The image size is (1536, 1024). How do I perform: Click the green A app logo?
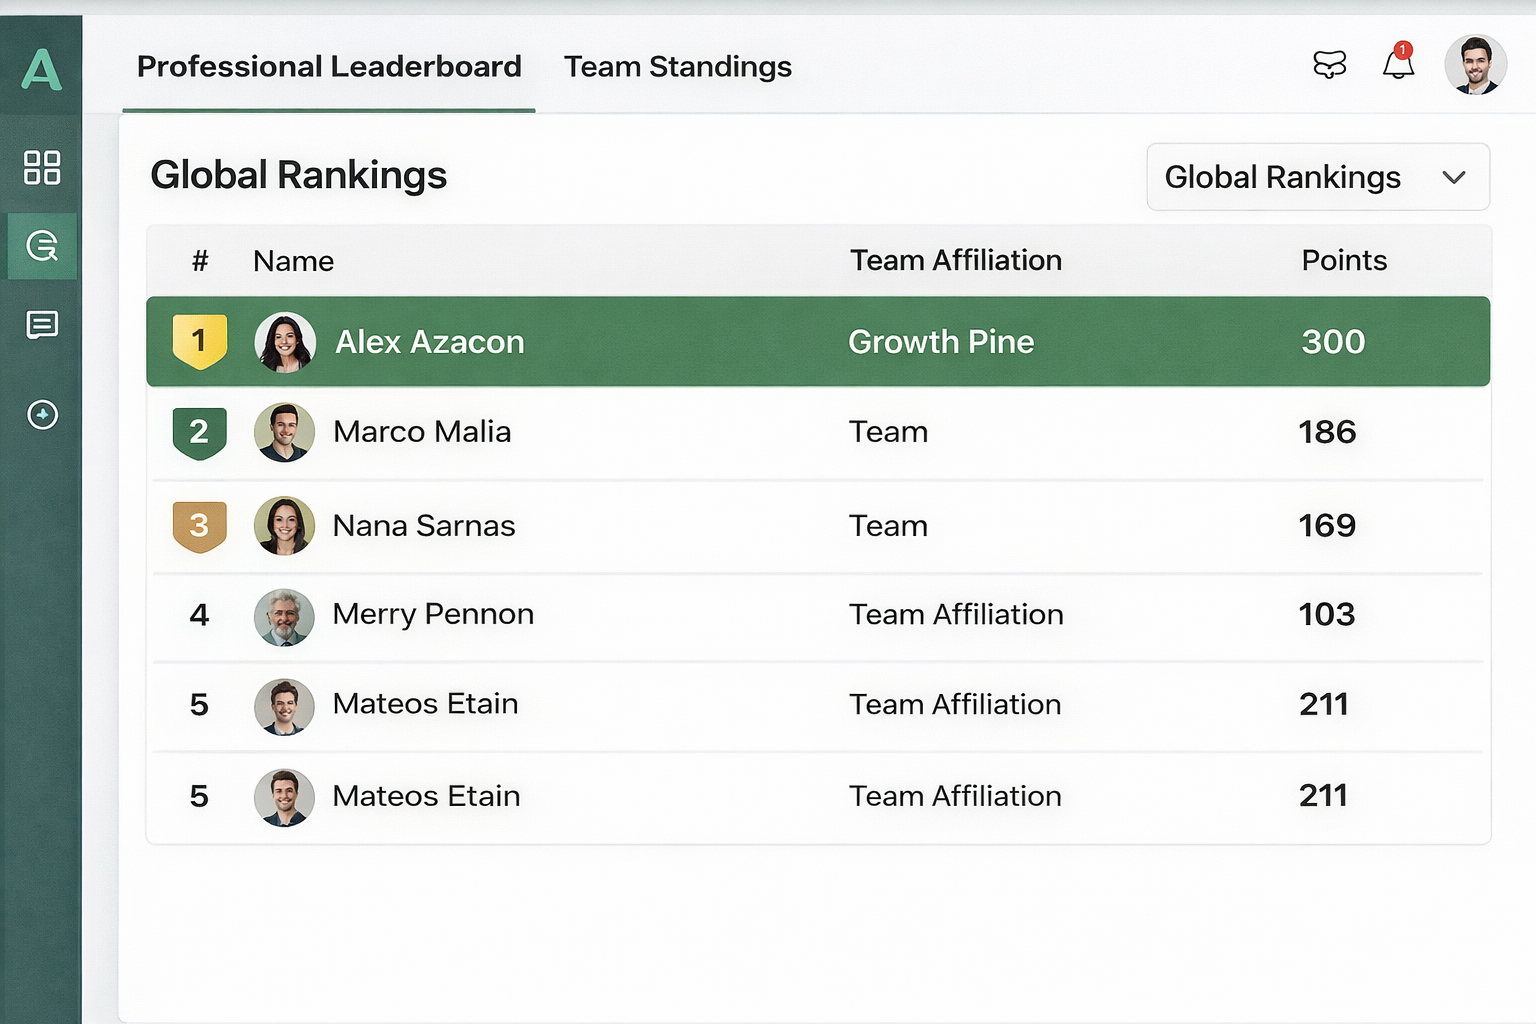tap(41, 69)
